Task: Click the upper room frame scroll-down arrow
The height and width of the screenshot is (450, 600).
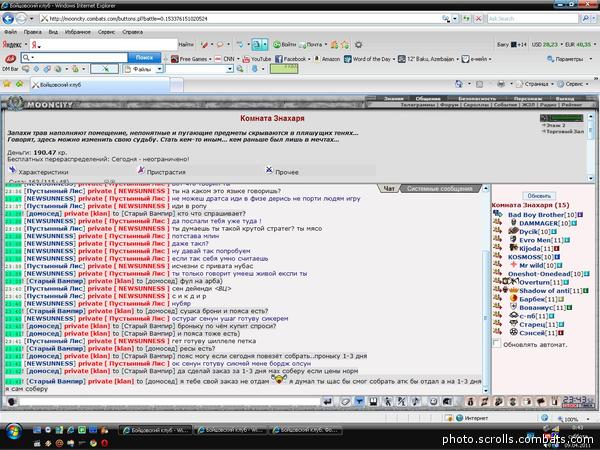Action: click(590, 178)
